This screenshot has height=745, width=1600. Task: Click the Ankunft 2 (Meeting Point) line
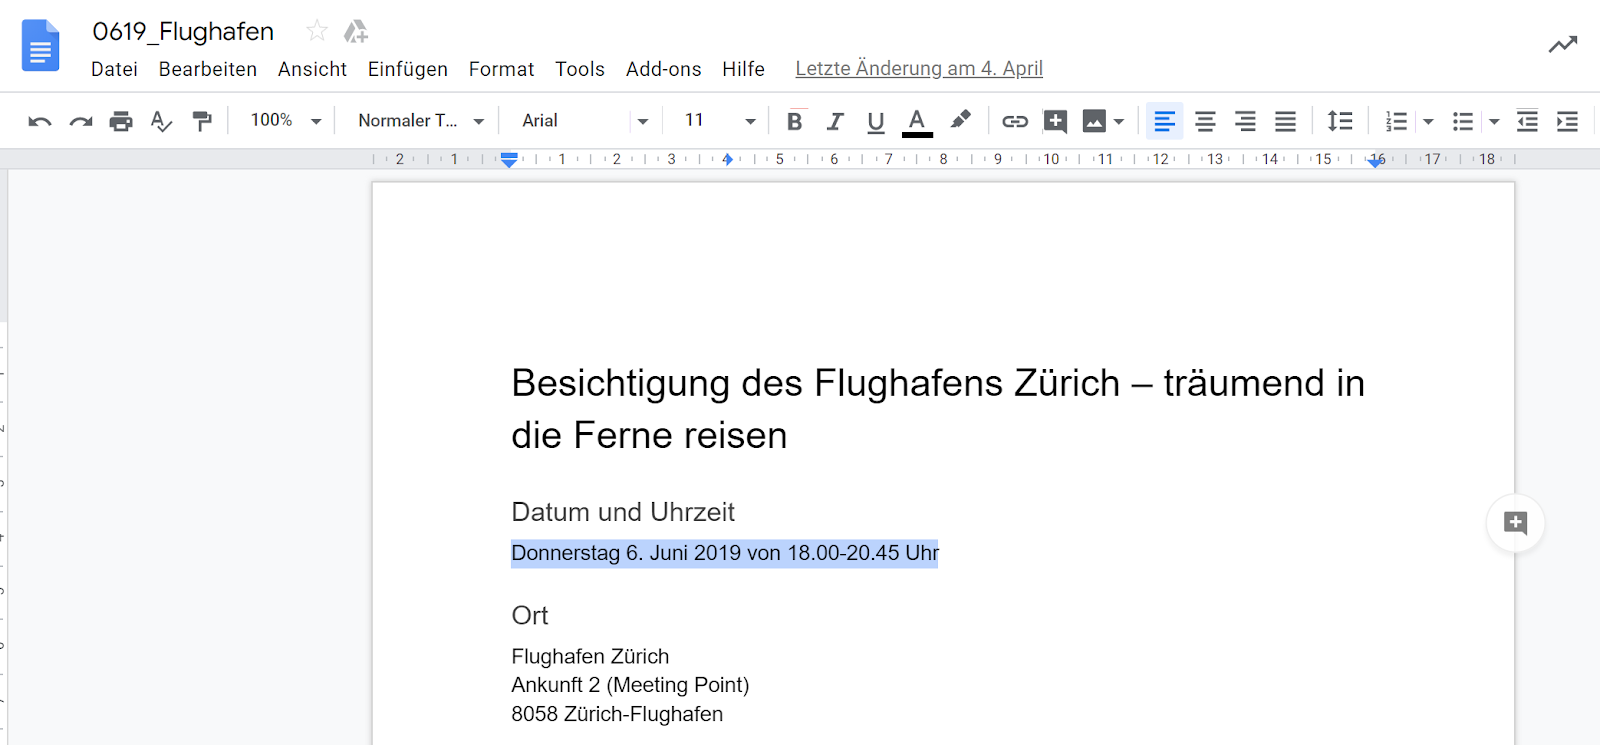(630, 685)
